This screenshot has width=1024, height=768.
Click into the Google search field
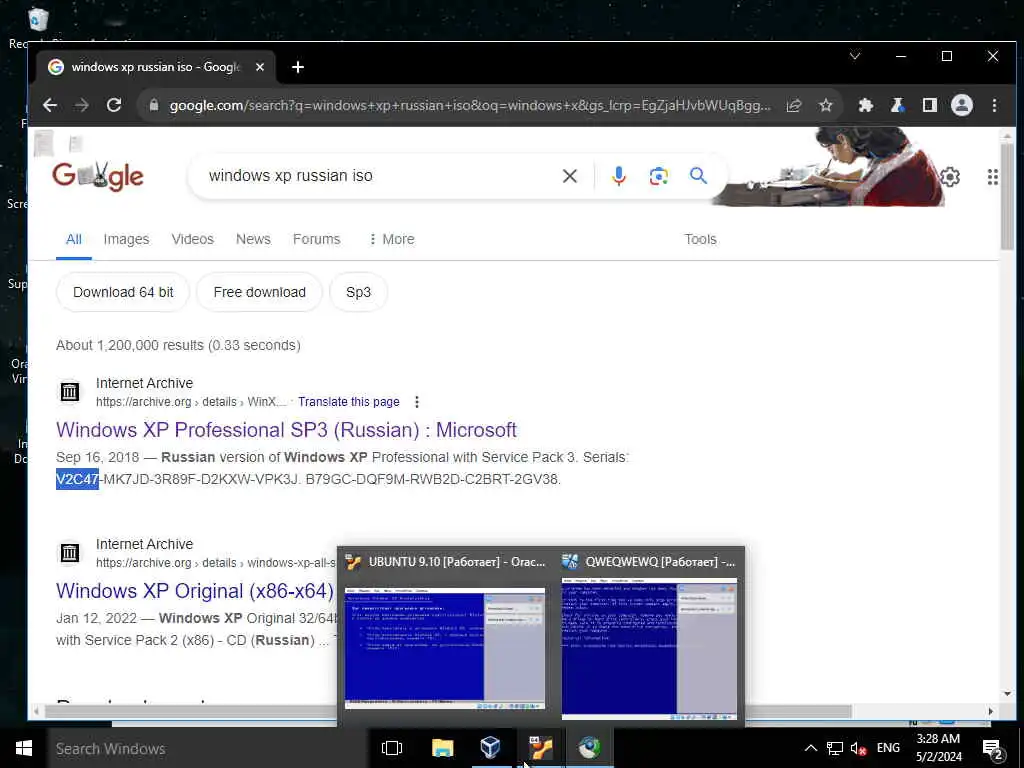pos(379,176)
